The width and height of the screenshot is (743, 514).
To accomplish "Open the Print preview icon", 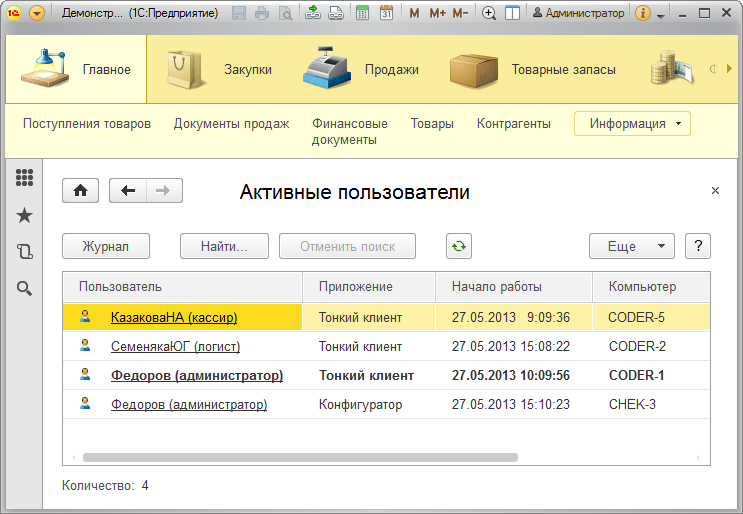I will point(285,13).
